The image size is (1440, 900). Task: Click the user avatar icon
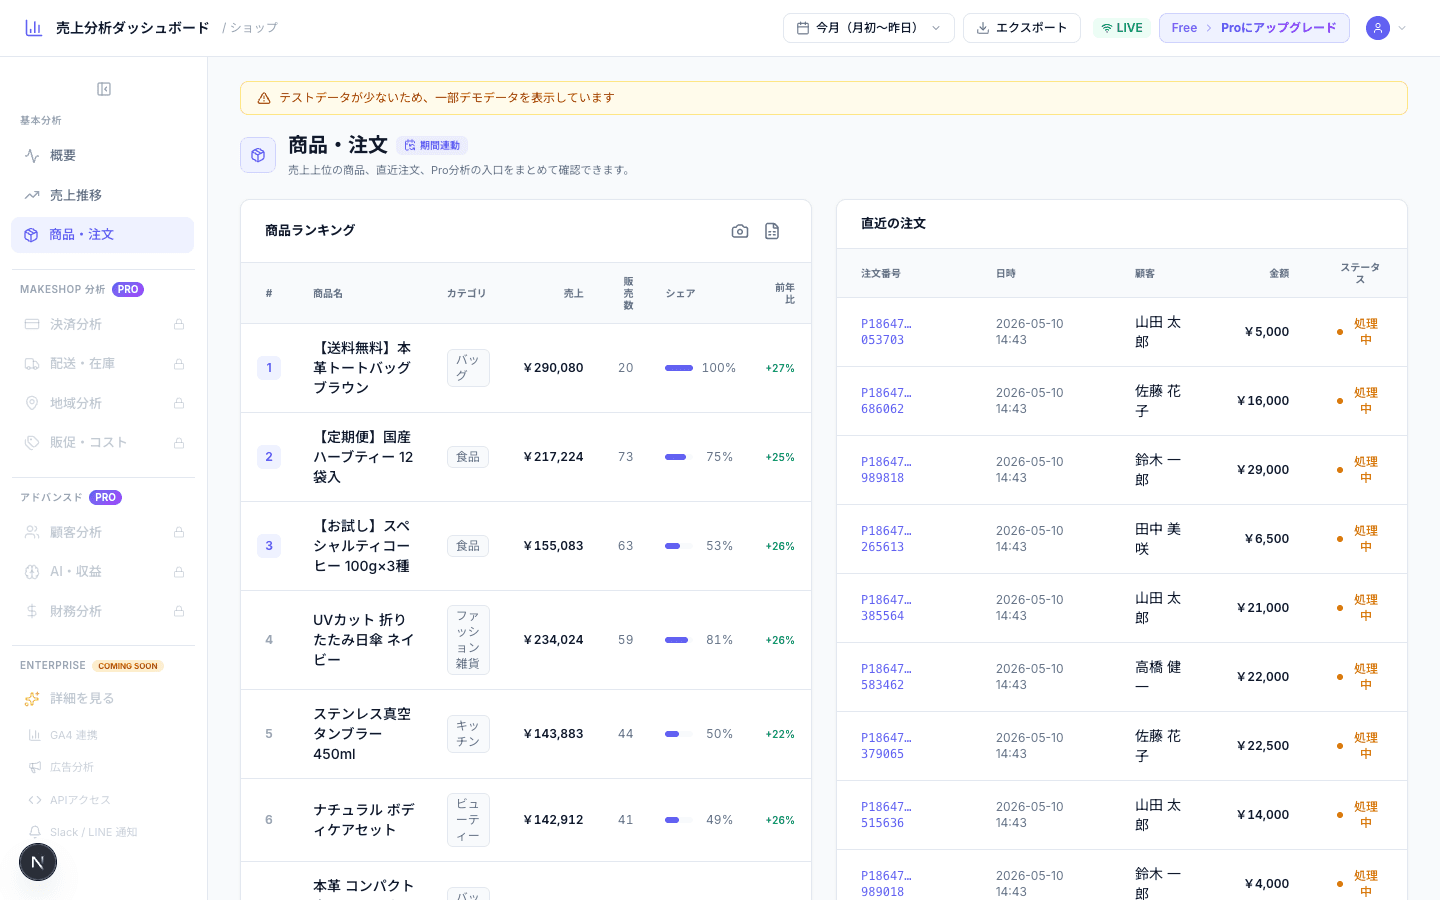1378,28
